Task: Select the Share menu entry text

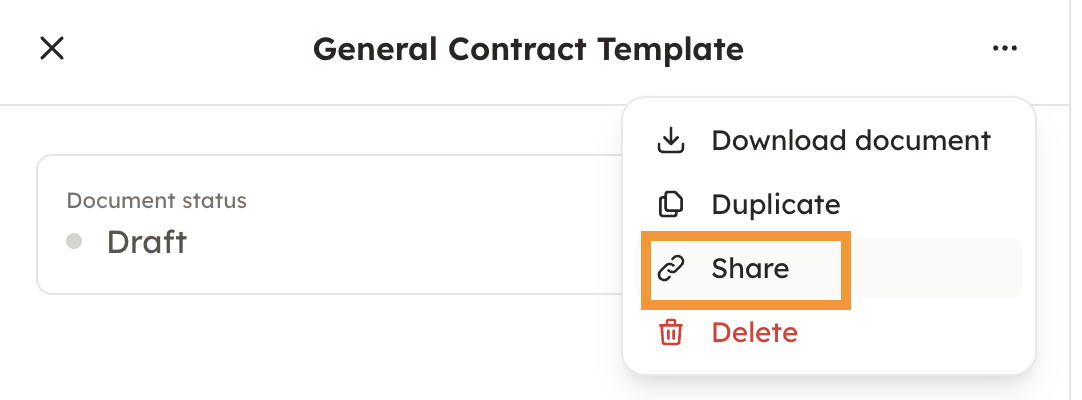Action: (x=750, y=268)
